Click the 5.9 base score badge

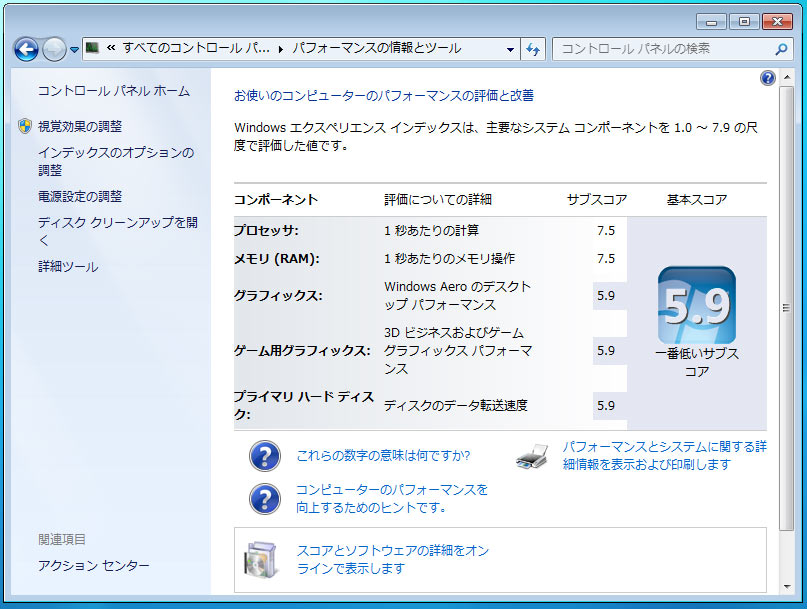tap(696, 305)
